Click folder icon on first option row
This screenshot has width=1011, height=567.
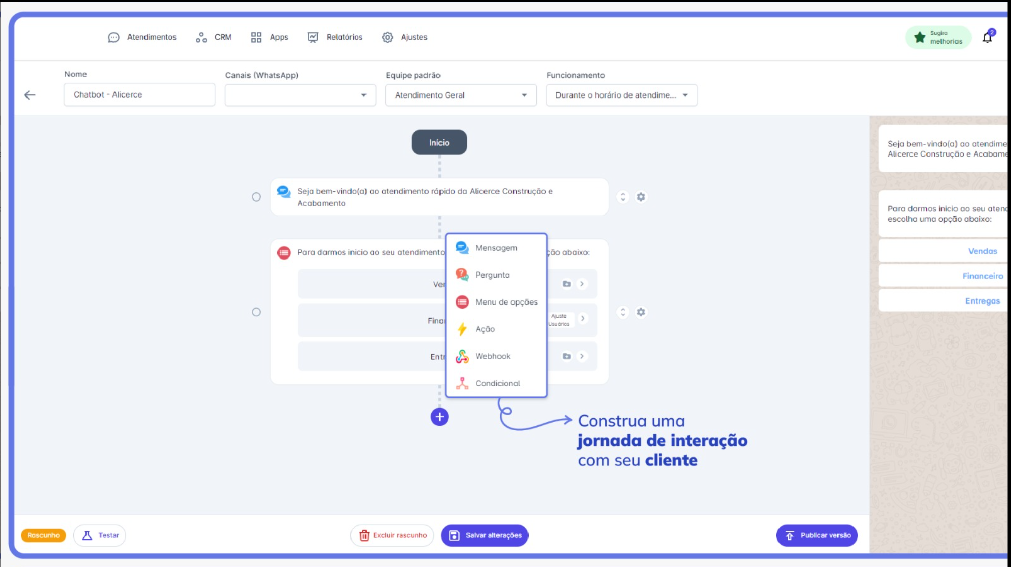click(x=566, y=284)
